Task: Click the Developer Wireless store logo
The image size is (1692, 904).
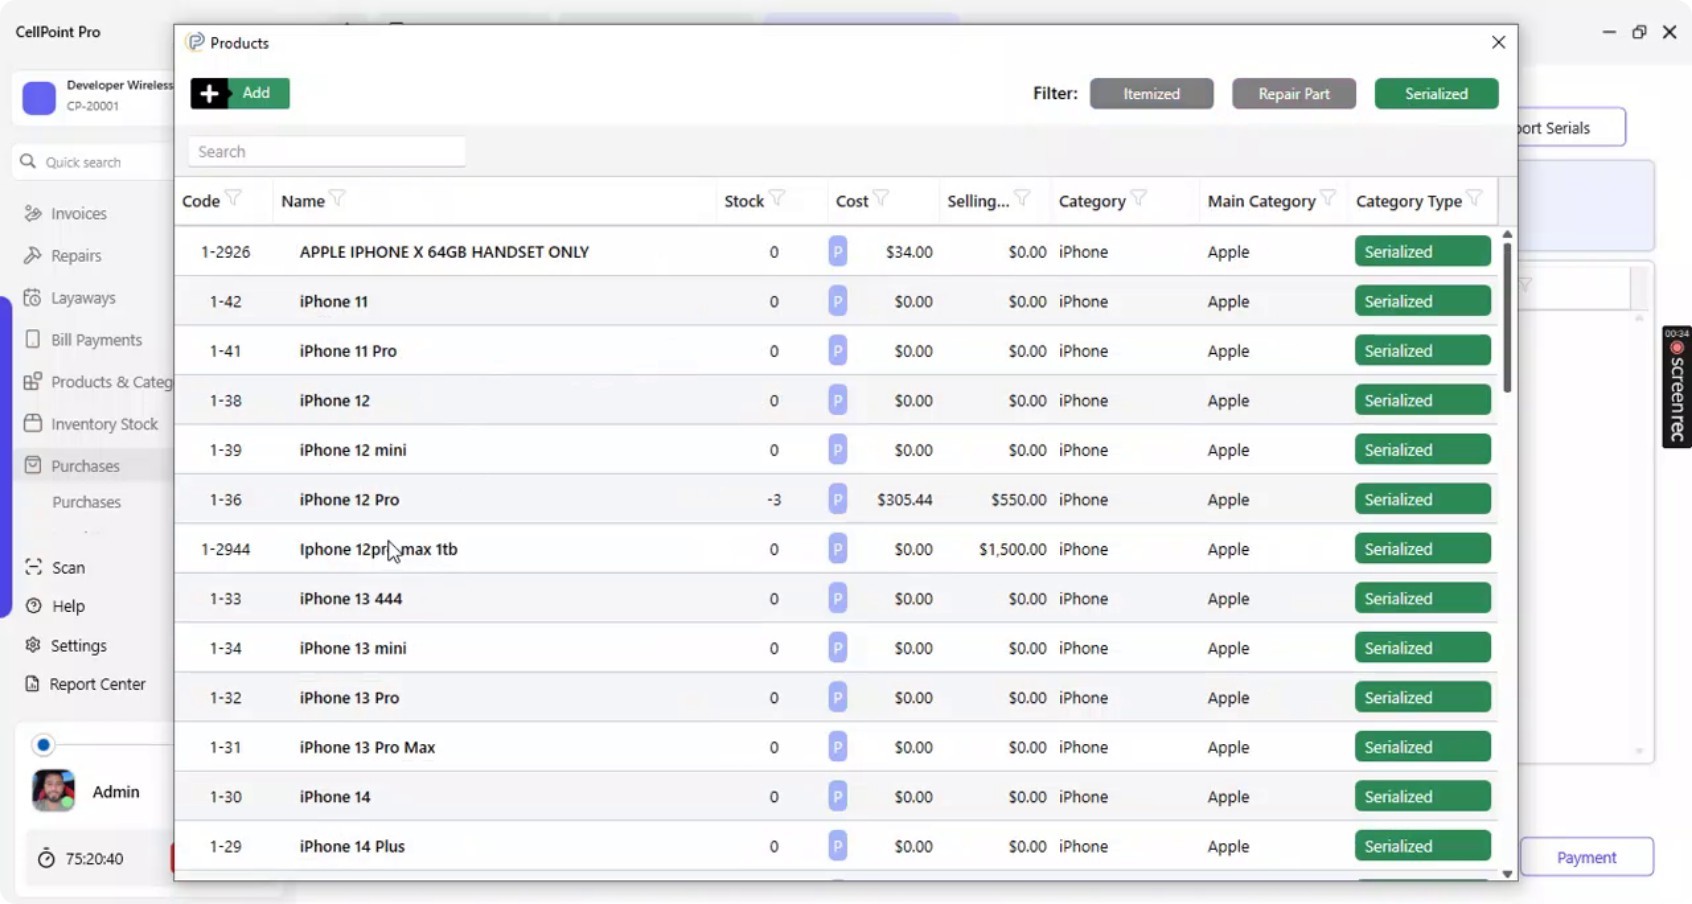Action: [x=39, y=97]
